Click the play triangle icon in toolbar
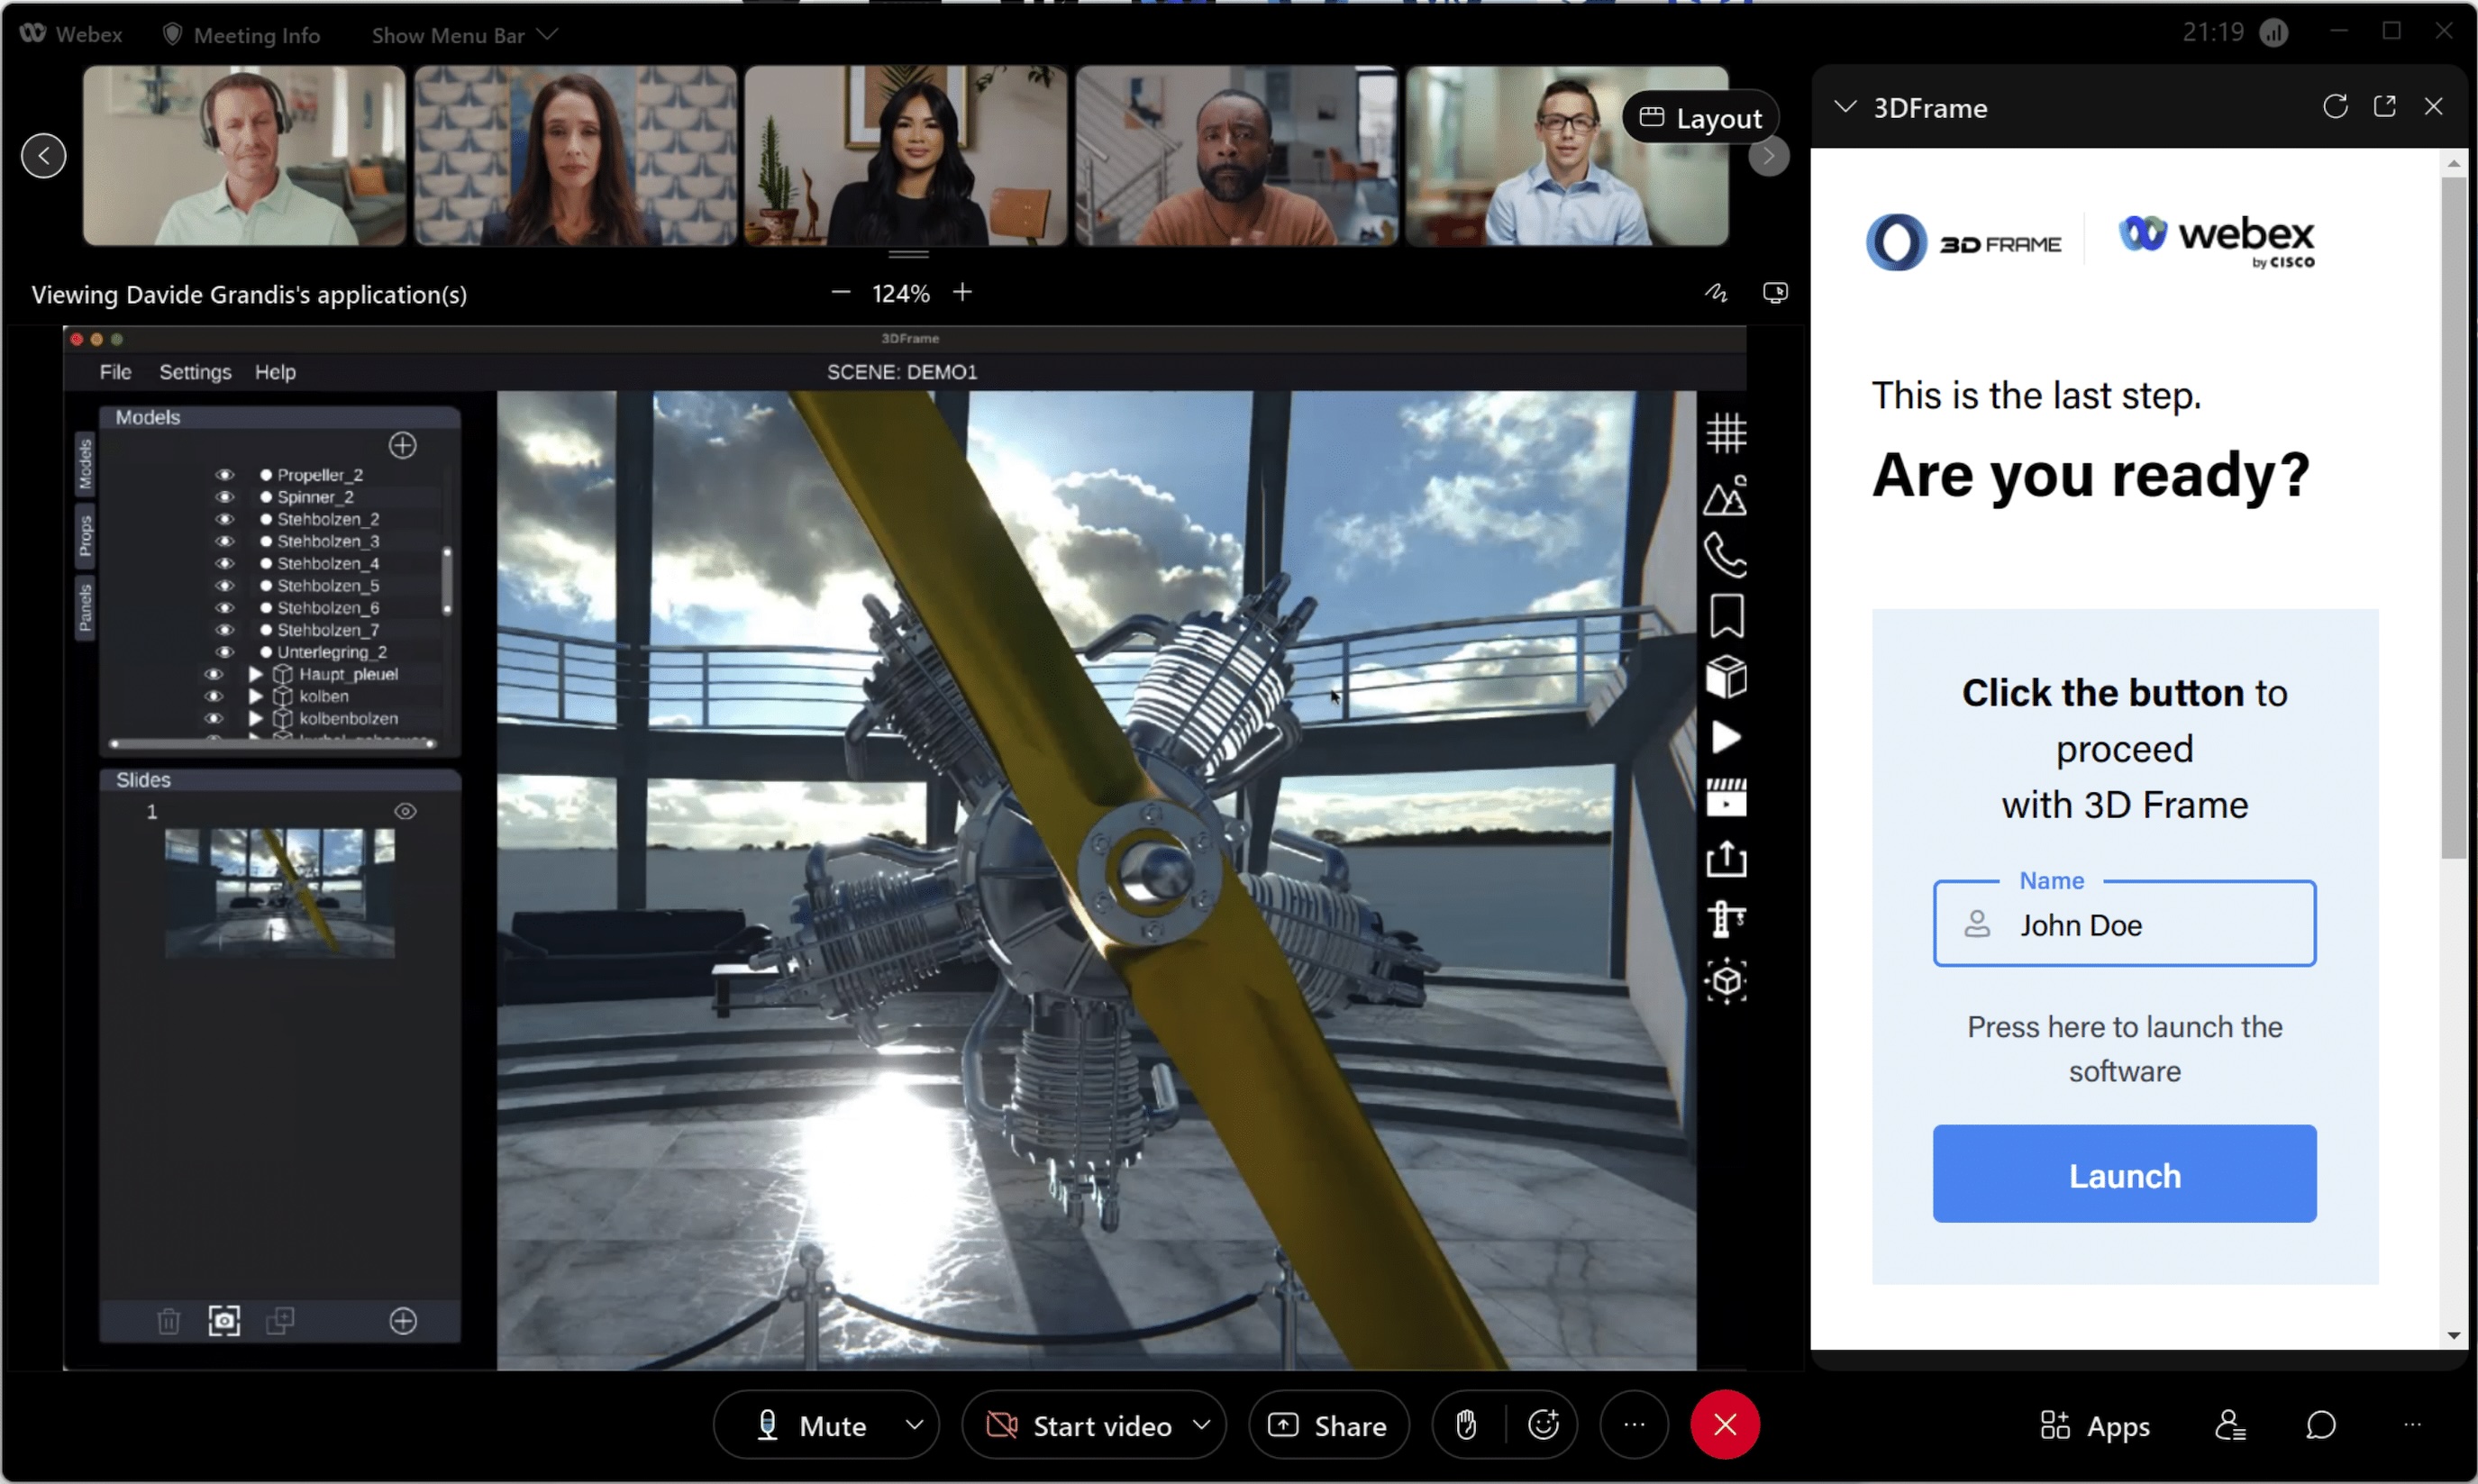 click(x=1725, y=738)
